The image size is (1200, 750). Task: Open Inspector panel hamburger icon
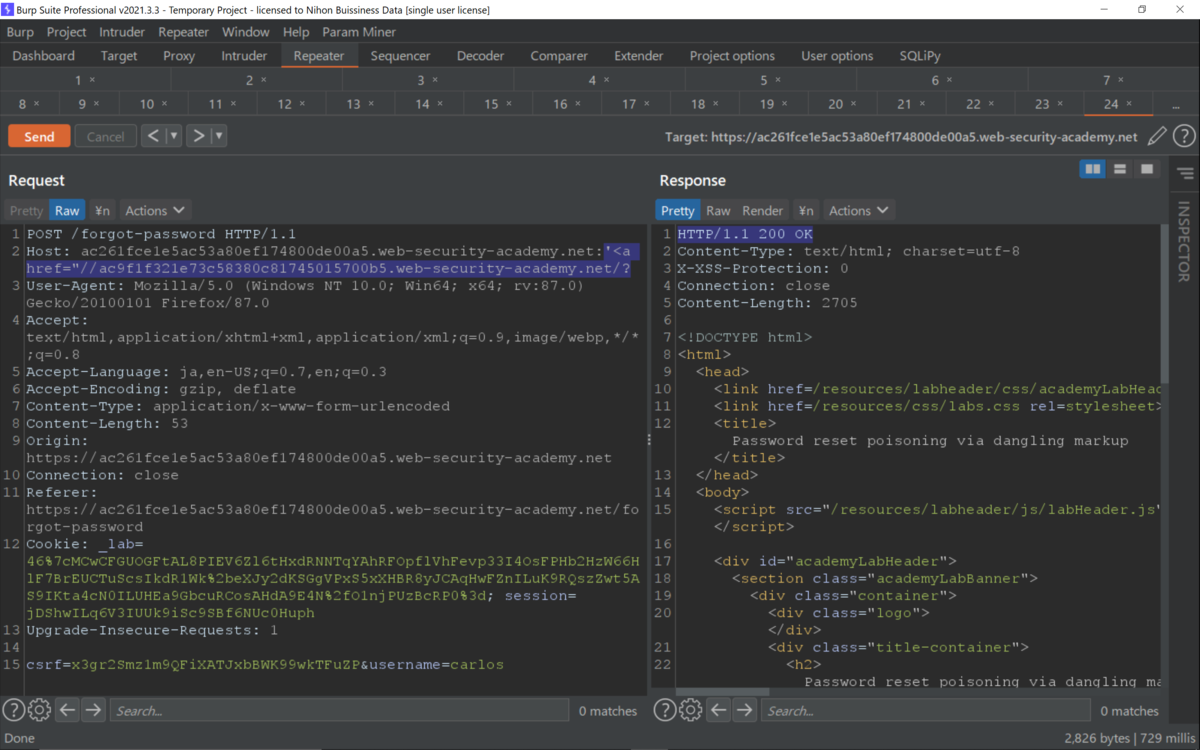1186,174
